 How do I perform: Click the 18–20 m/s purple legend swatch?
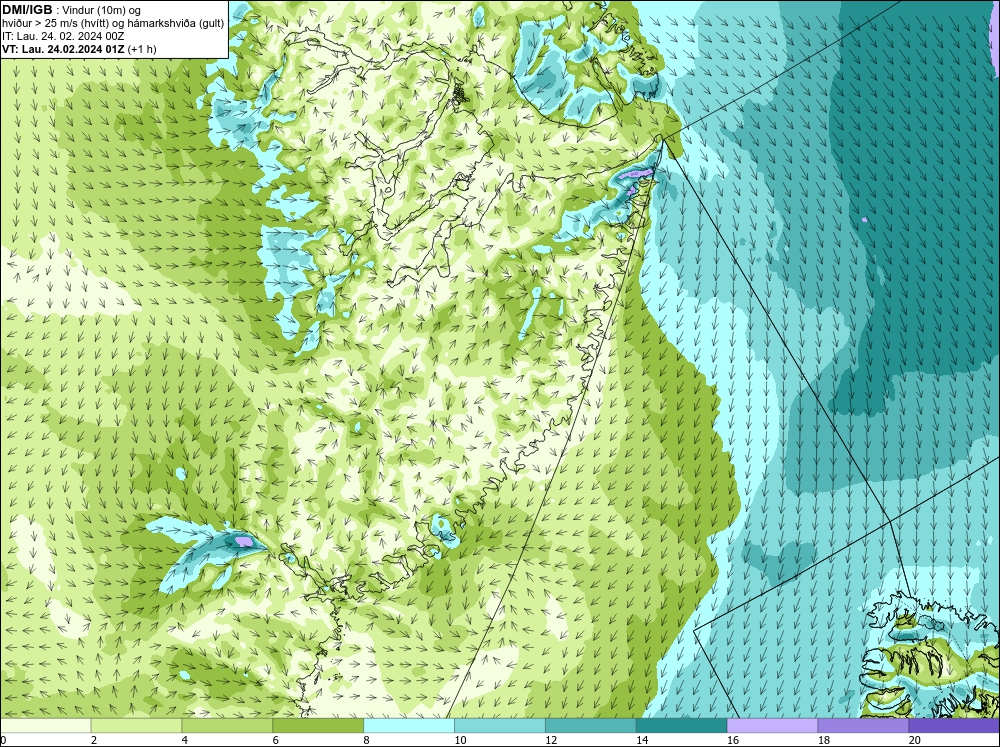click(x=864, y=726)
